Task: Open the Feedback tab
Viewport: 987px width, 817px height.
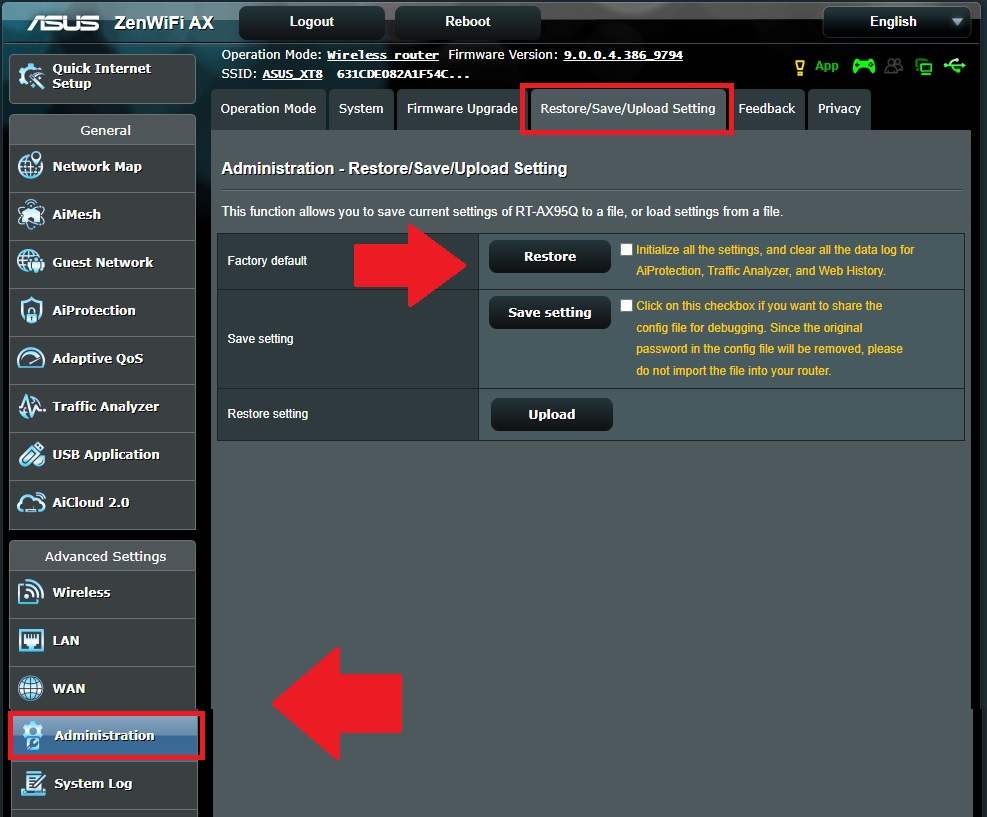Action: coord(767,109)
